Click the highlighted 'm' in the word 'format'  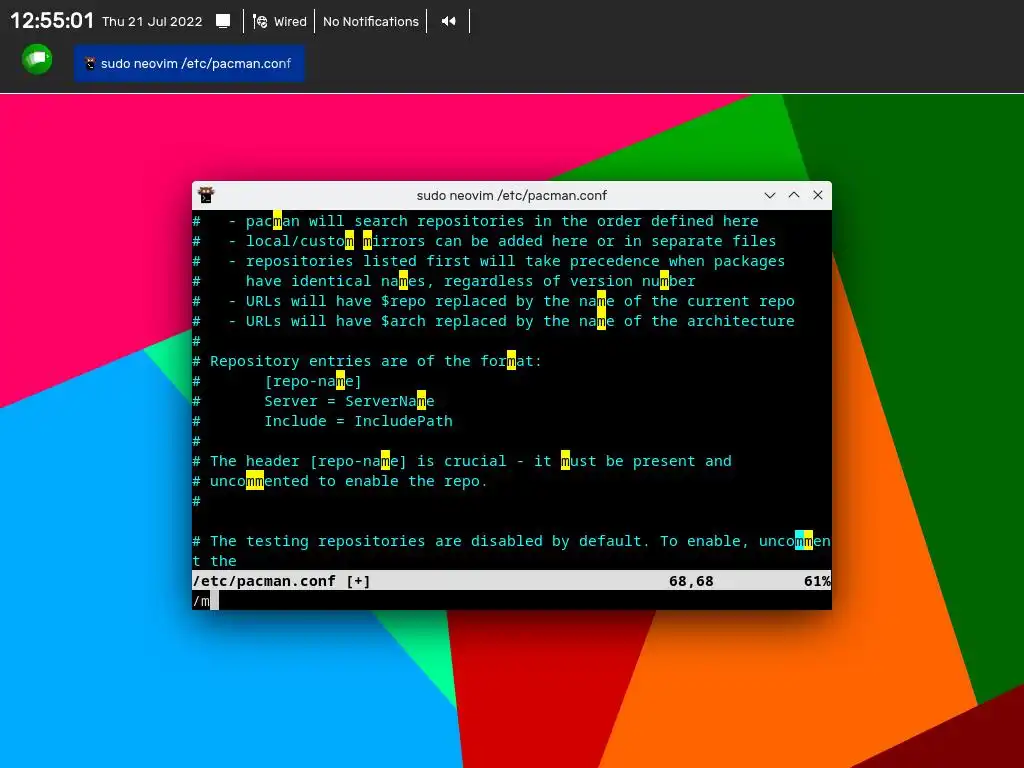click(511, 361)
